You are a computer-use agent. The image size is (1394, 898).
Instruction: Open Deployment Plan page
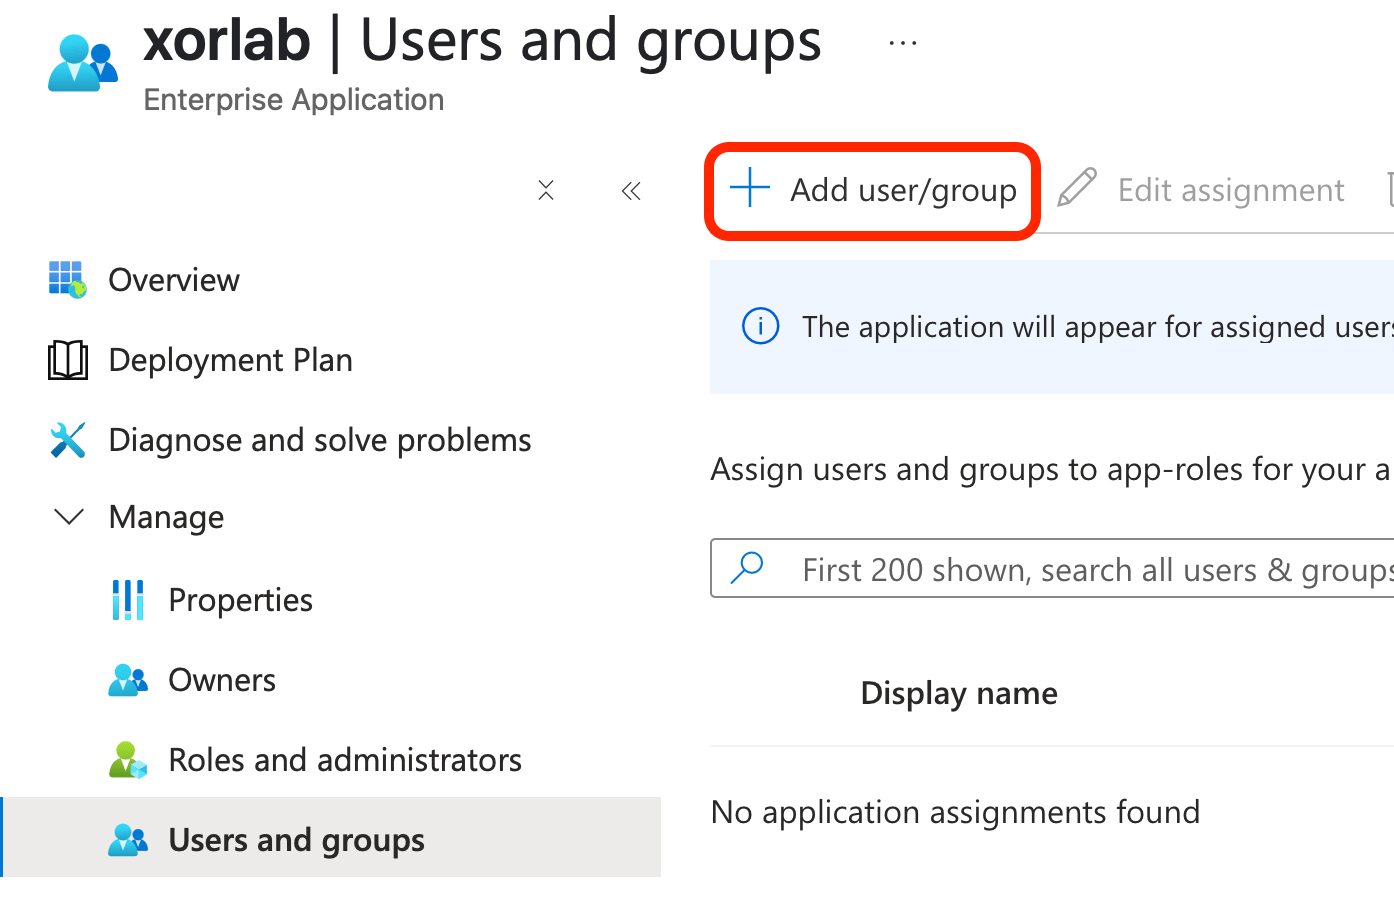pos(230,360)
